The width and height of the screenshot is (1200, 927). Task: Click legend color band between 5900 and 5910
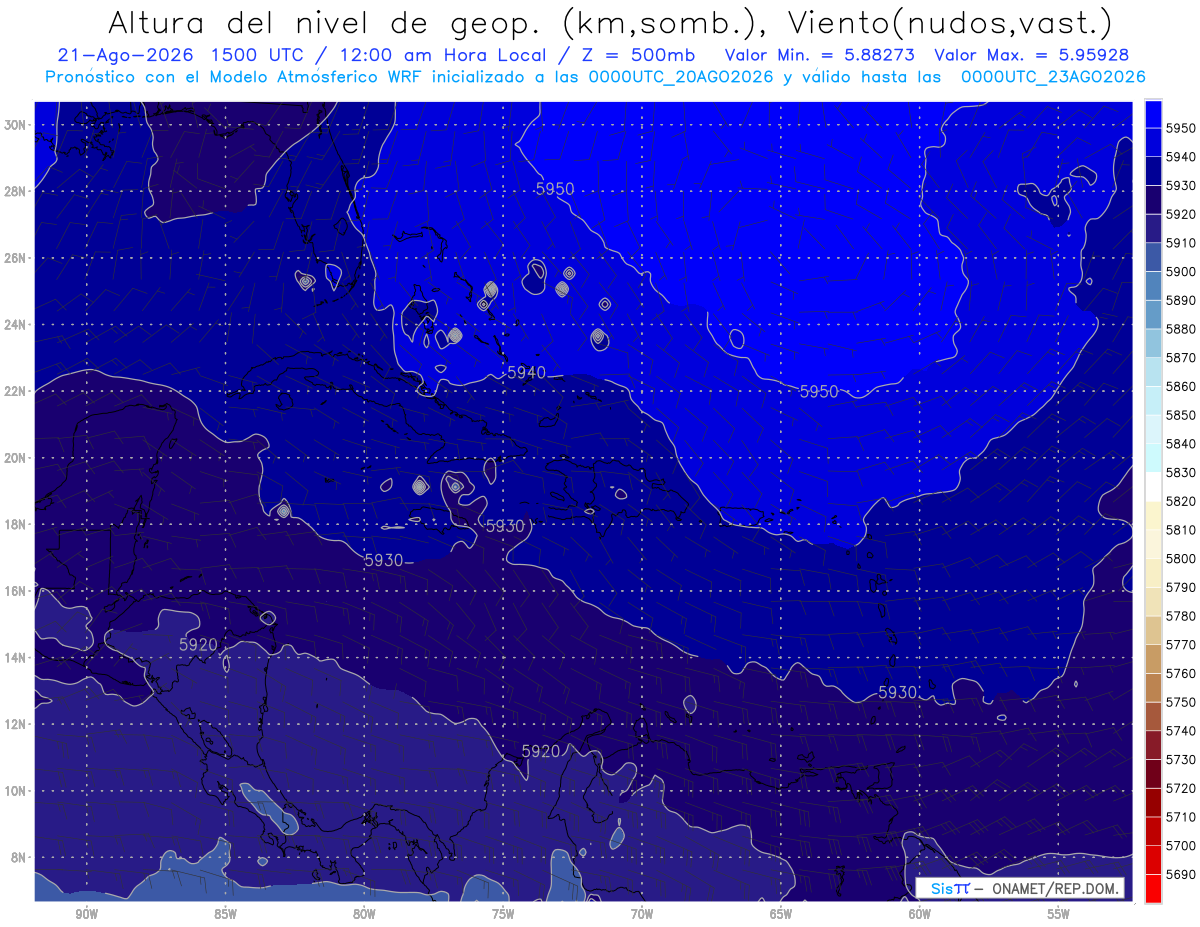tap(1153, 257)
